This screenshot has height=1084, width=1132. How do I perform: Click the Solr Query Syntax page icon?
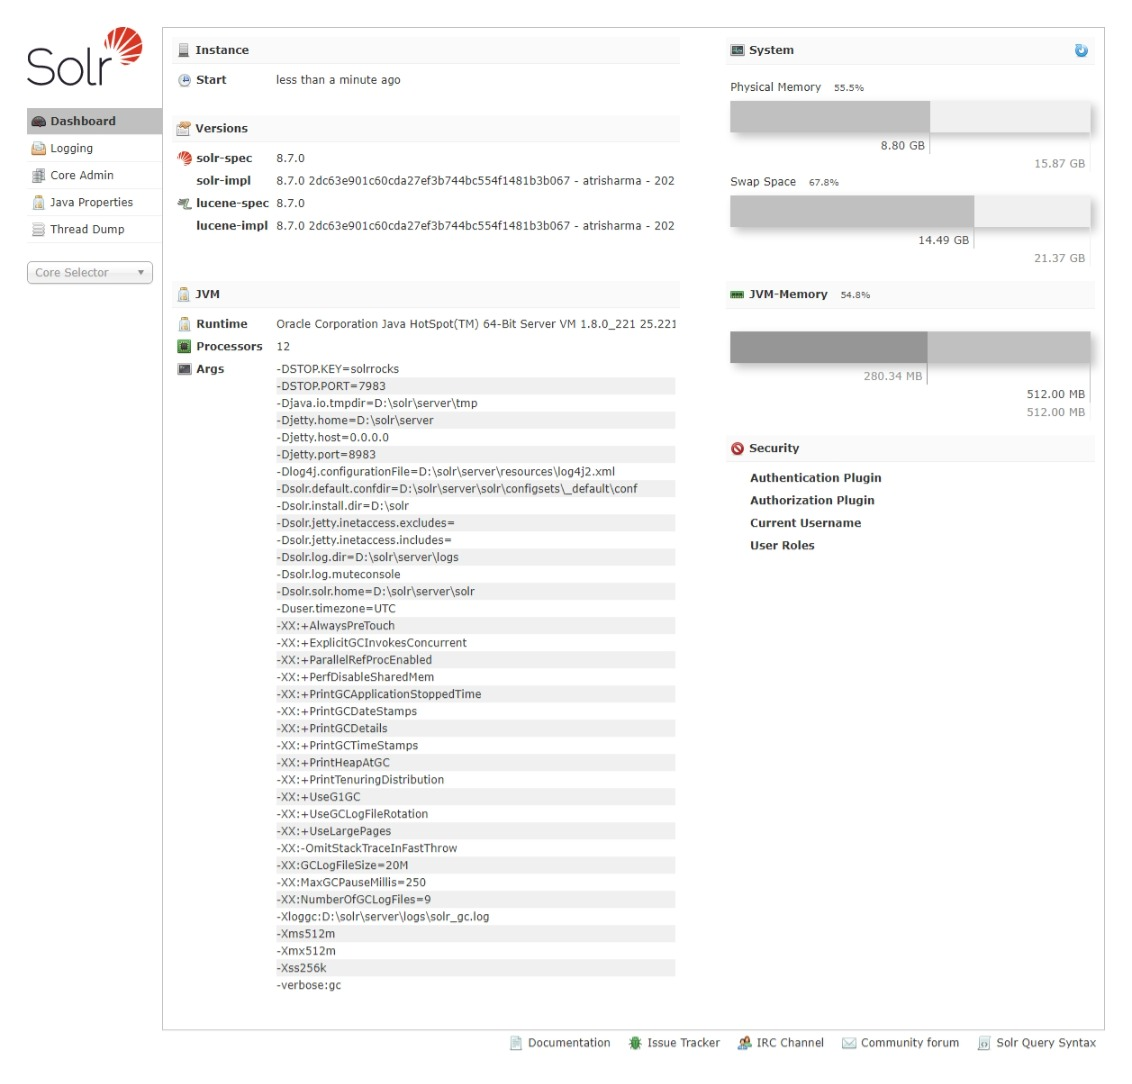tap(984, 1043)
